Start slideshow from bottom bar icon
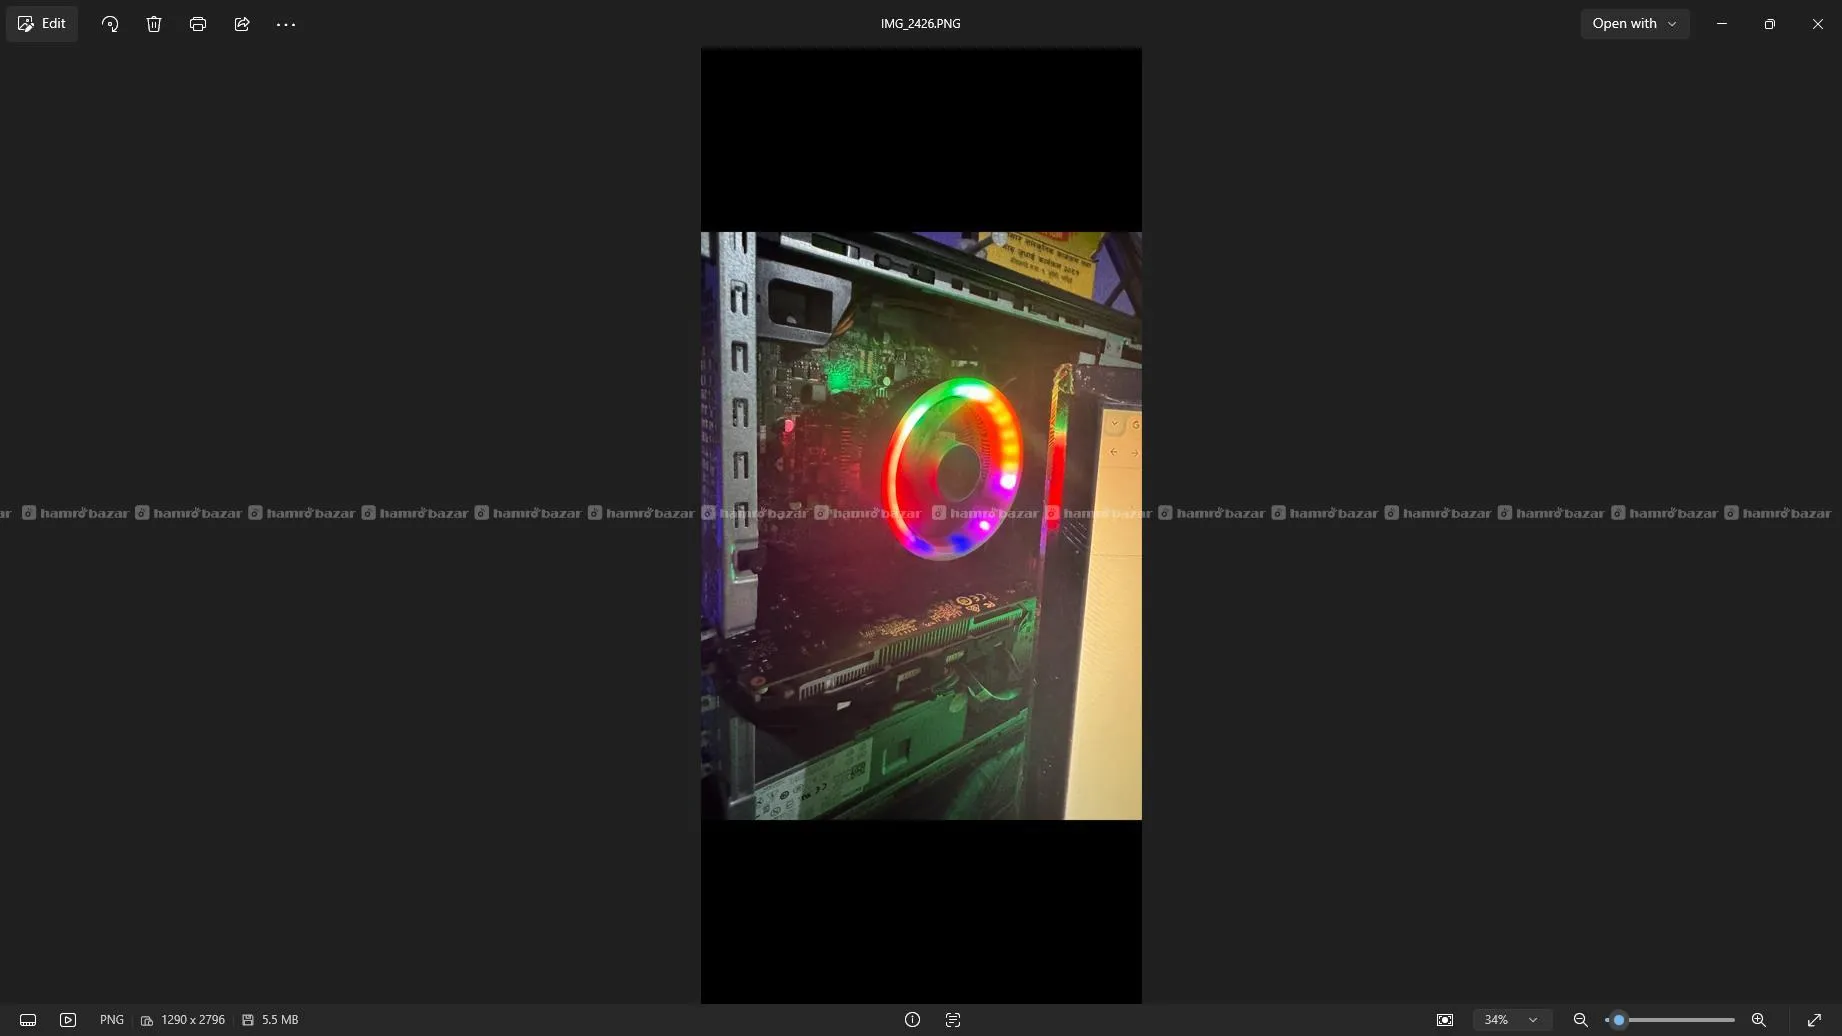Screen dimensions: 1842x1036 (68, 1020)
